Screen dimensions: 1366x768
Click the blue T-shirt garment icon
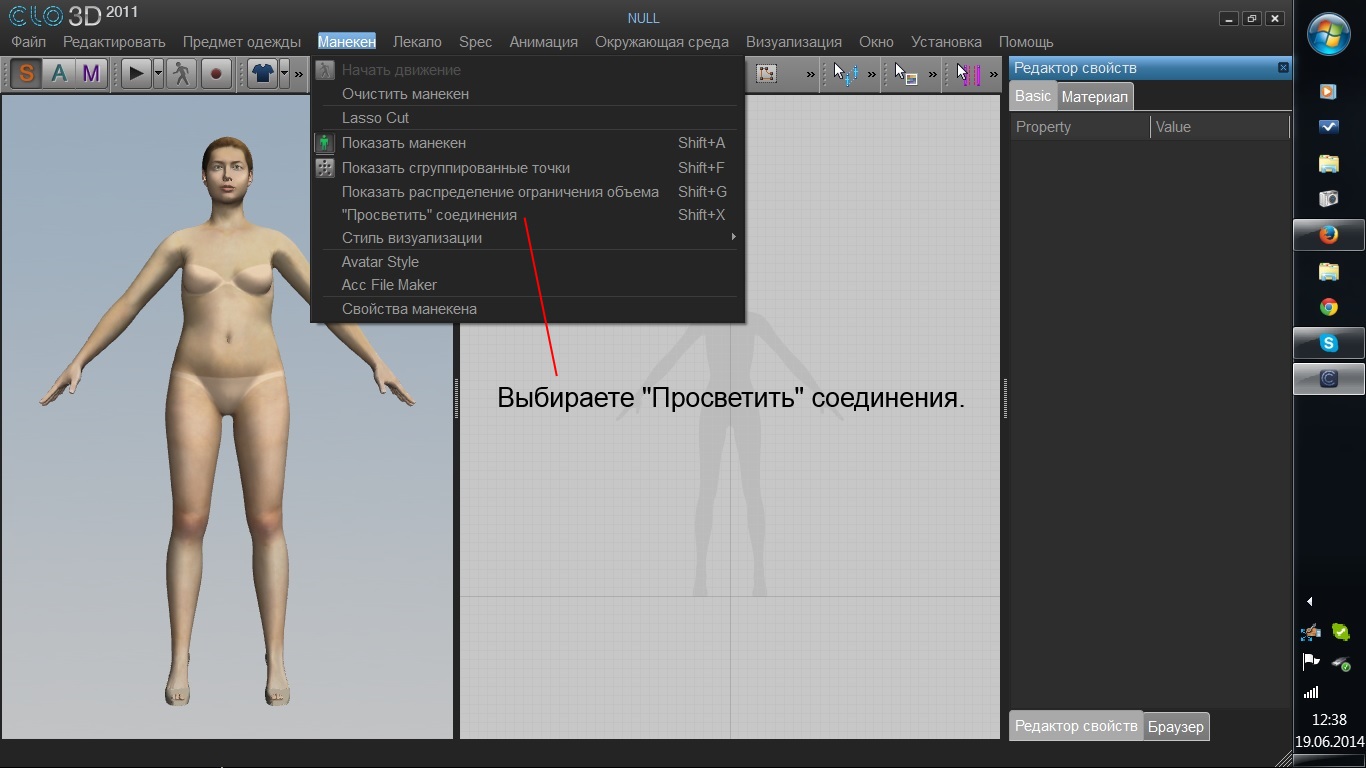pyautogui.click(x=262, y=73)
